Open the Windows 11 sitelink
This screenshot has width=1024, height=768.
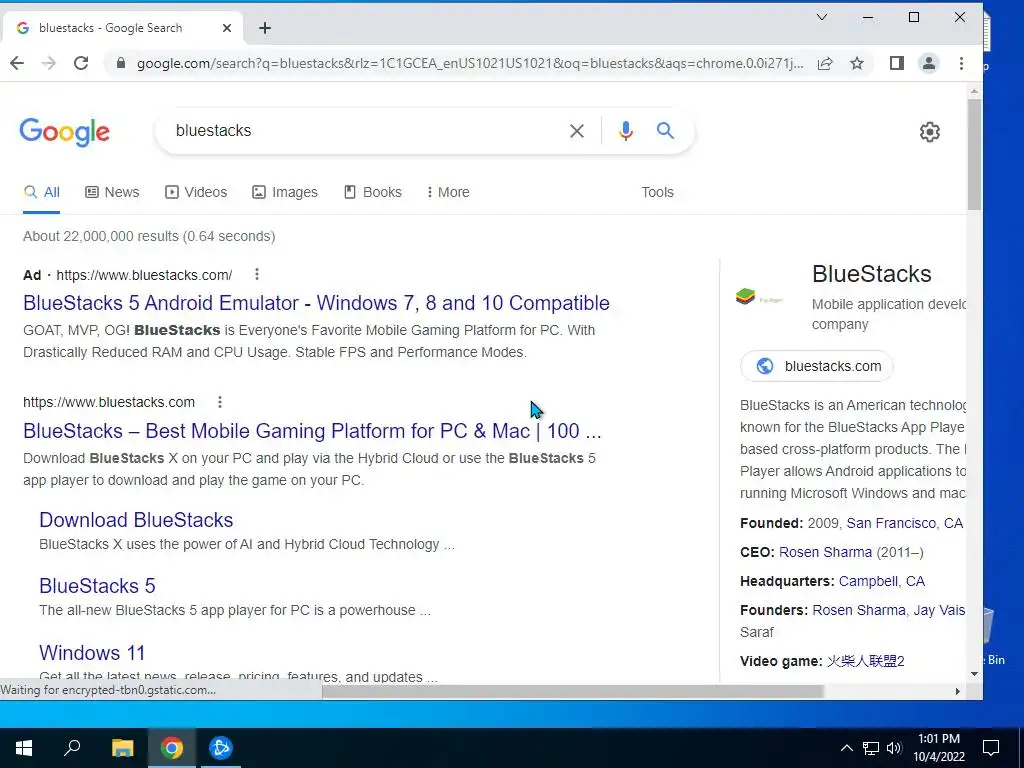pyautogui.click(x=92, y=653)
